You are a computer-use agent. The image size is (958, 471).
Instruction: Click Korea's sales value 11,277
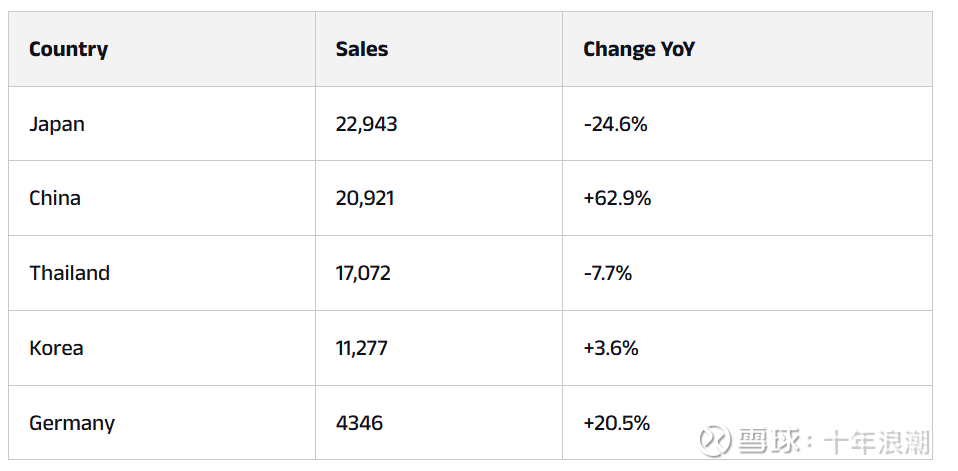[362, 348]
